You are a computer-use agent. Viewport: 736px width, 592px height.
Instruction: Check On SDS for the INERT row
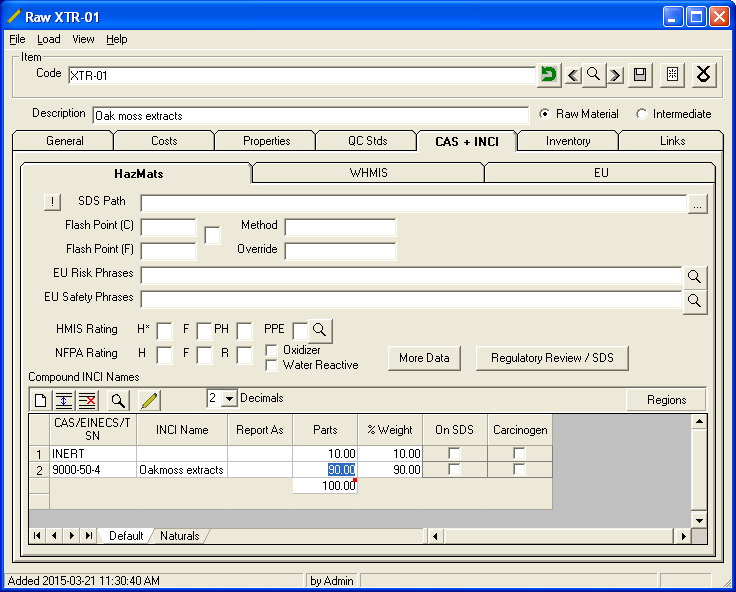coord(454,454)
